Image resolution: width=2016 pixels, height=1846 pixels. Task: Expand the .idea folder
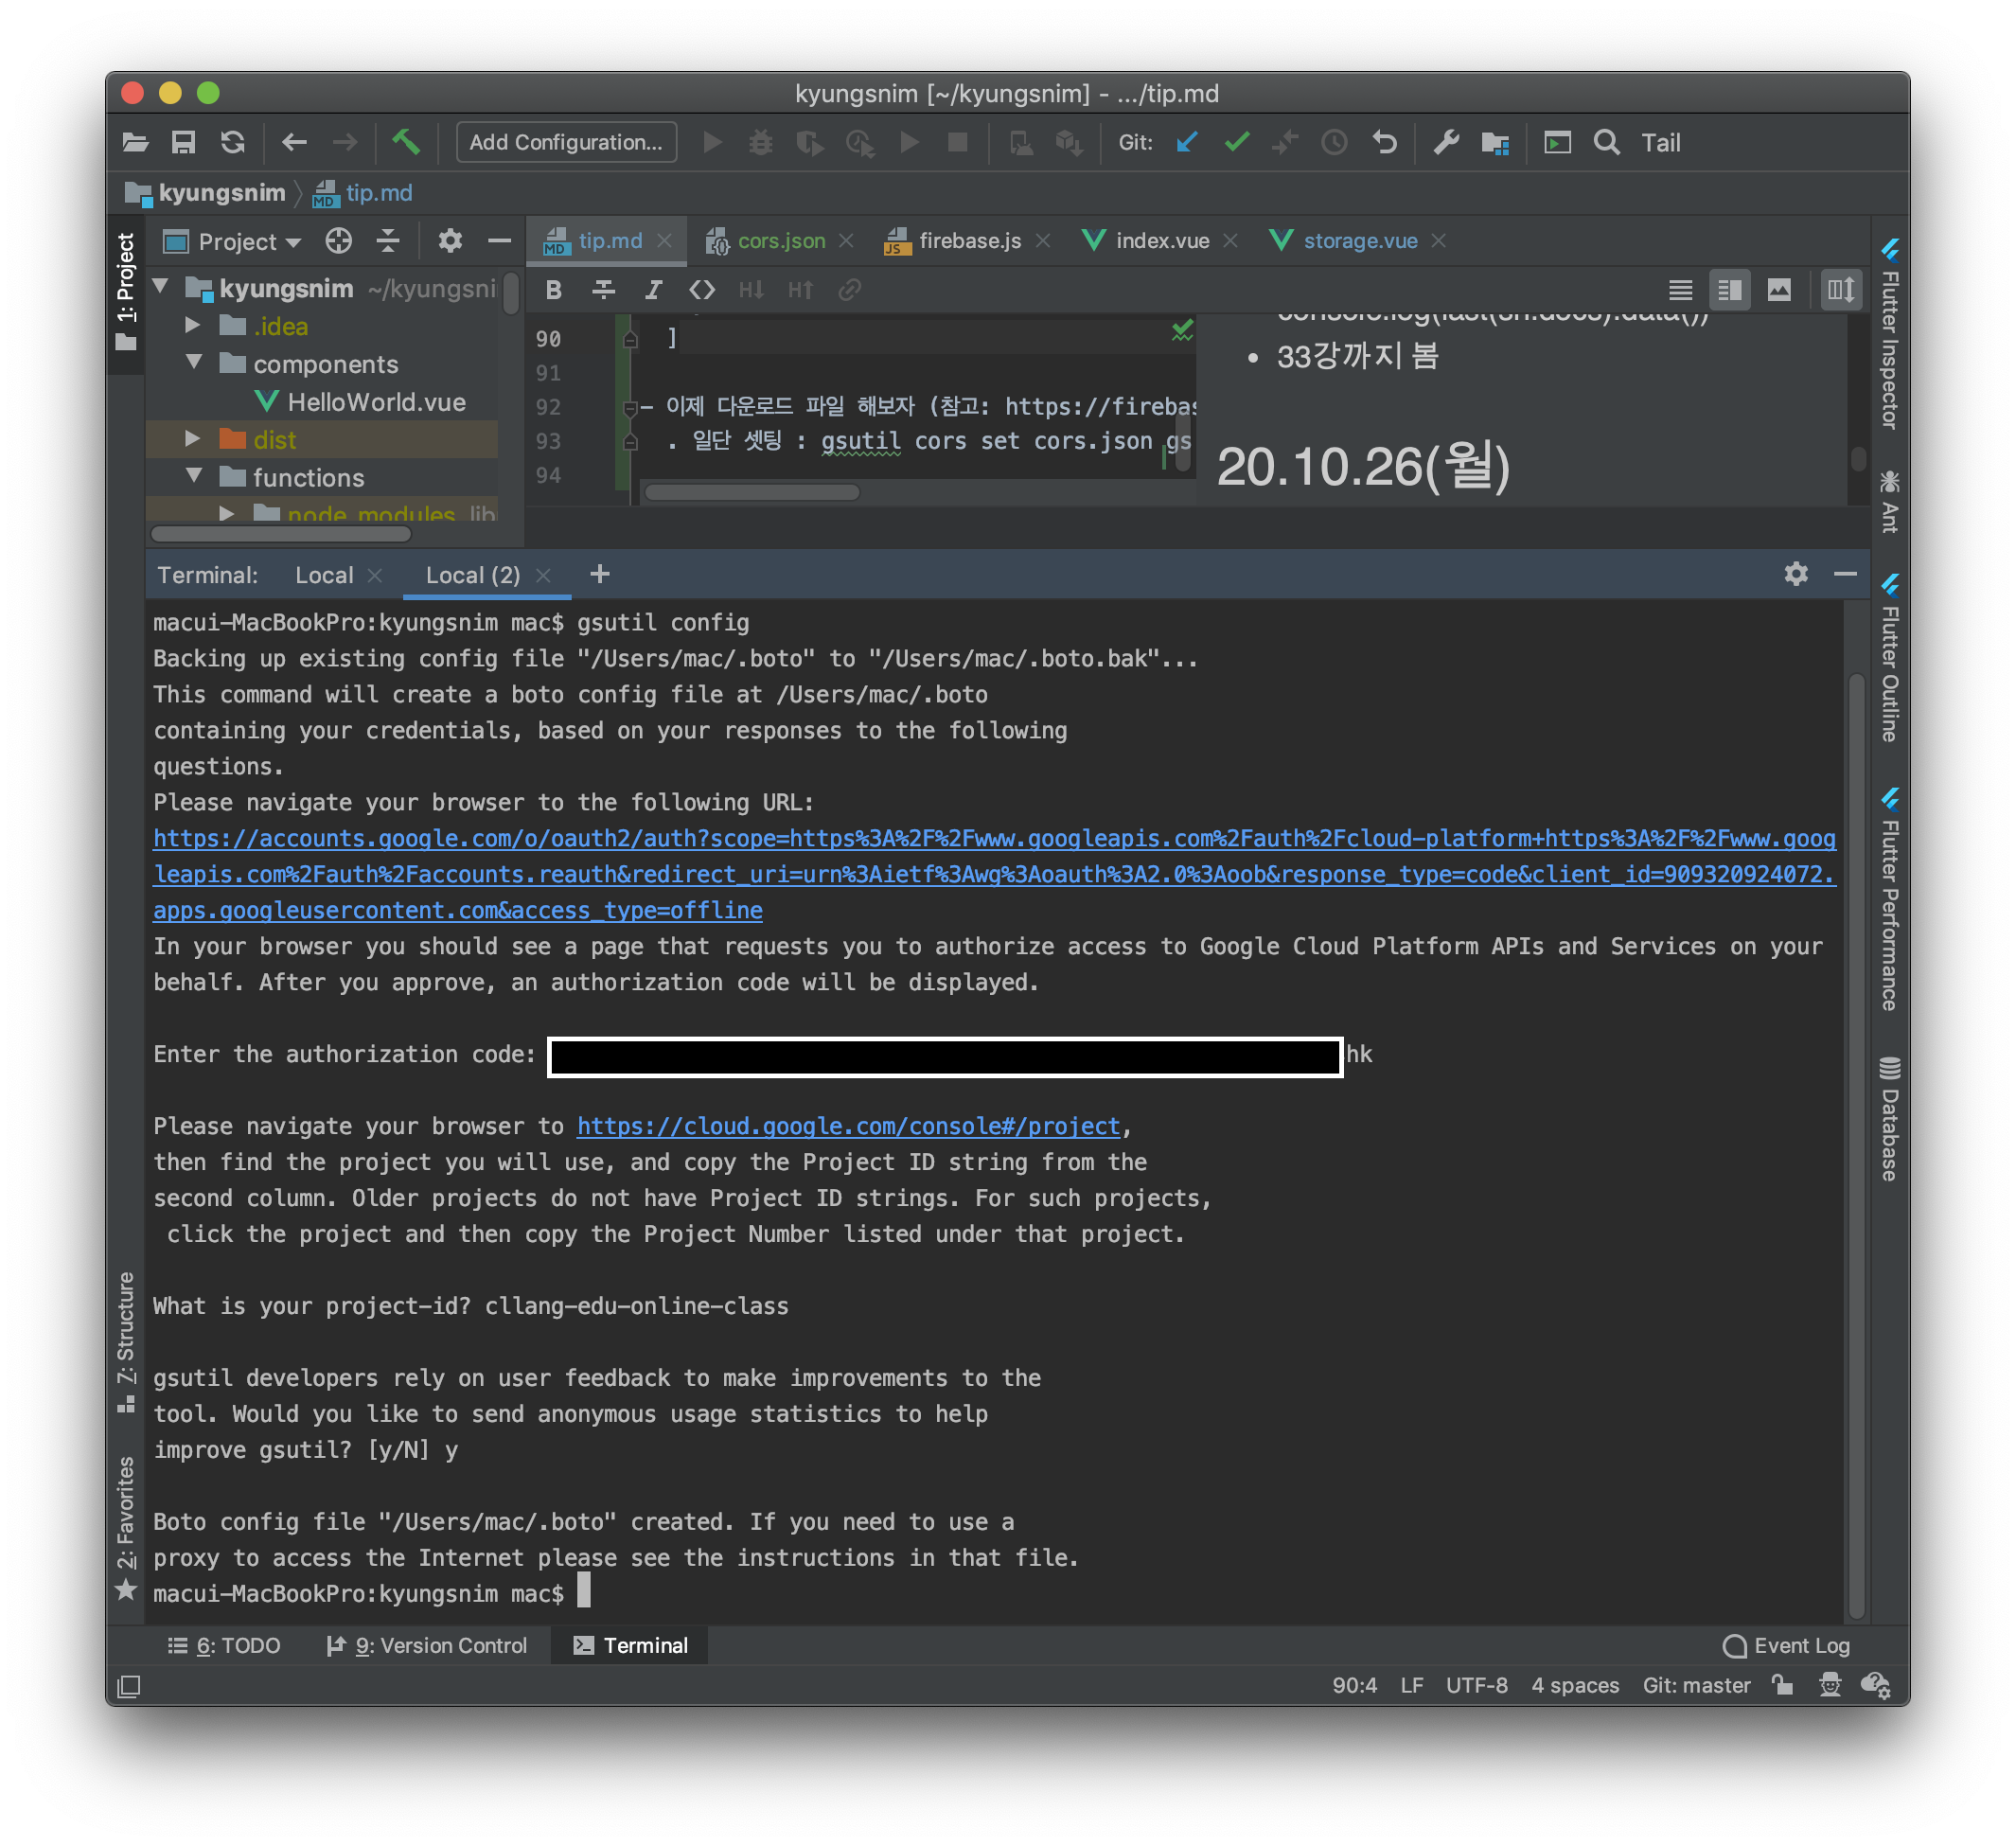tap(193, 326)
